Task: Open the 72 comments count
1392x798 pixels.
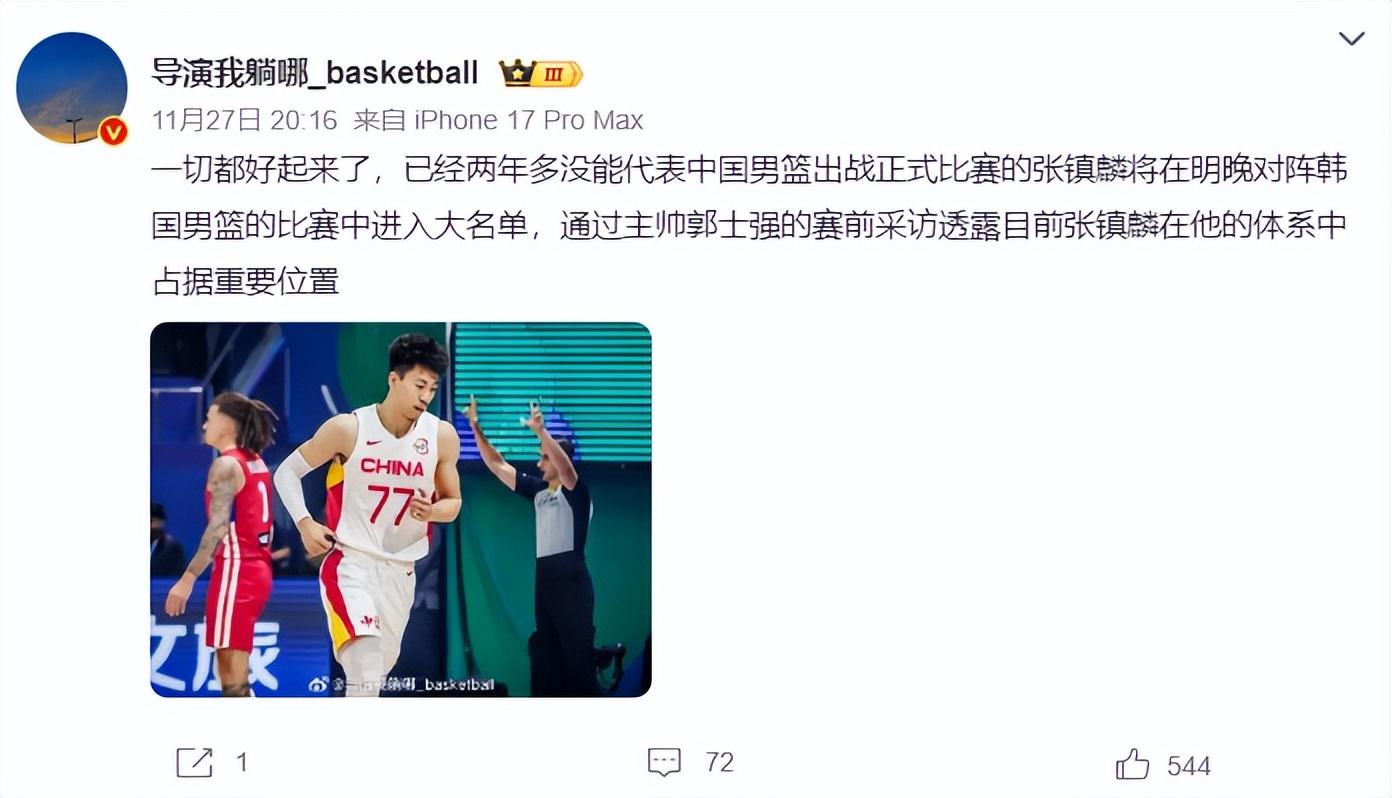Action: click(719, 762)
